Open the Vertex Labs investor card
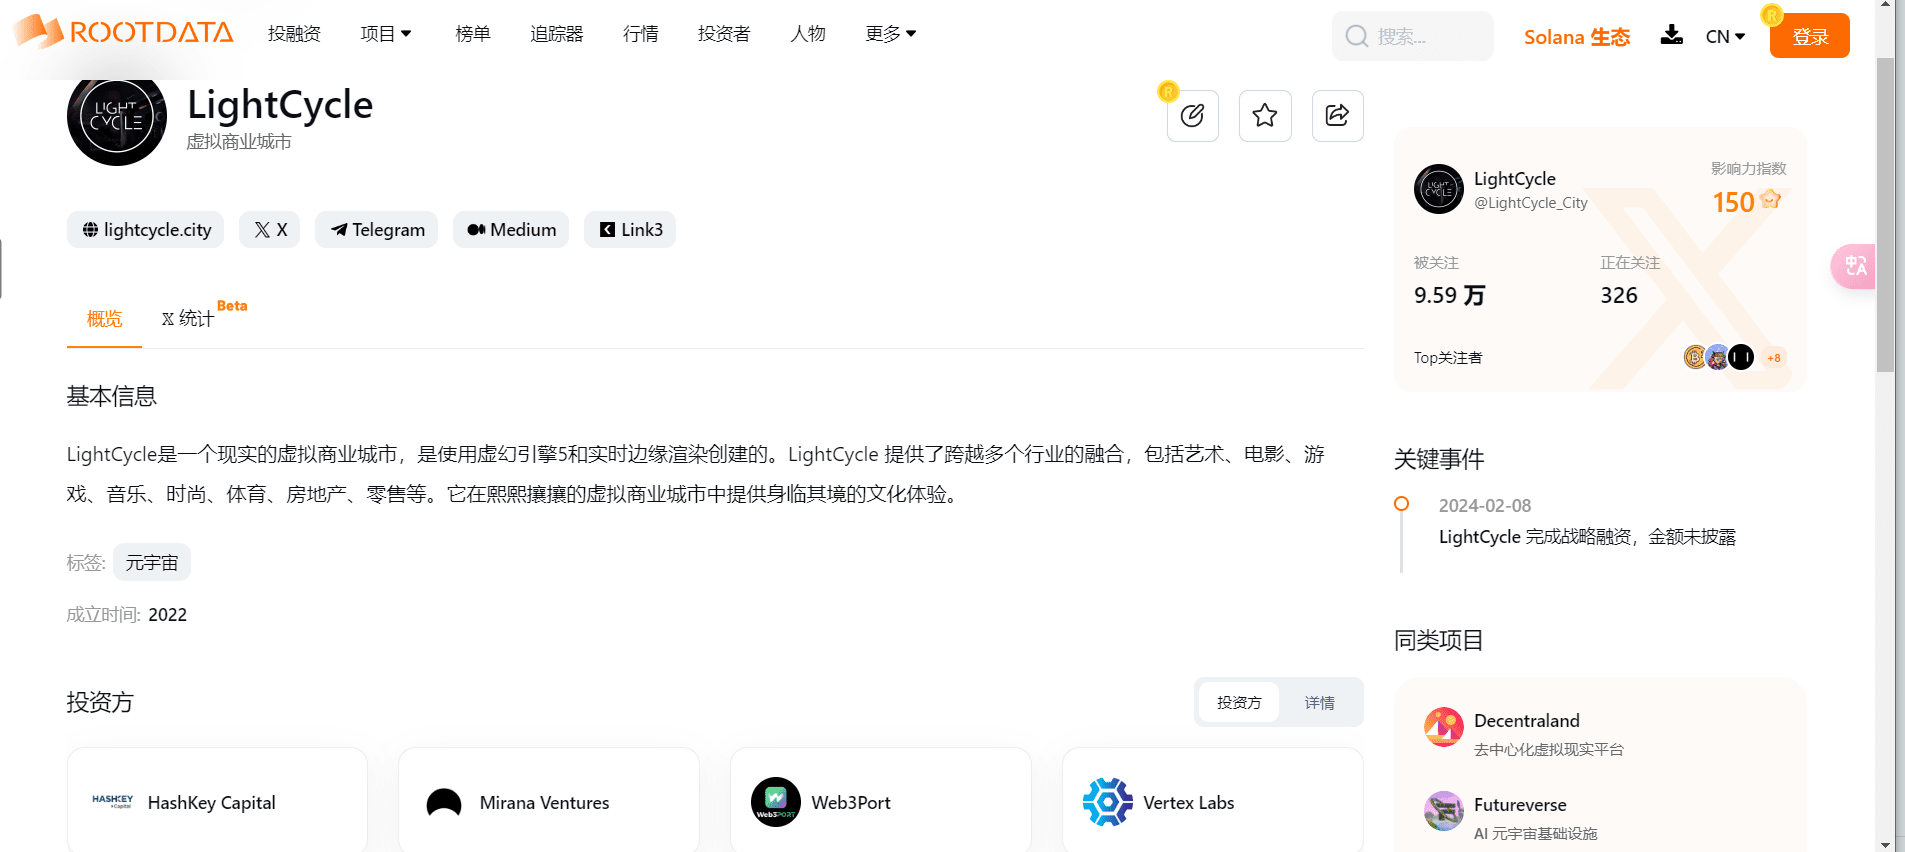 tap(1213, 802)
